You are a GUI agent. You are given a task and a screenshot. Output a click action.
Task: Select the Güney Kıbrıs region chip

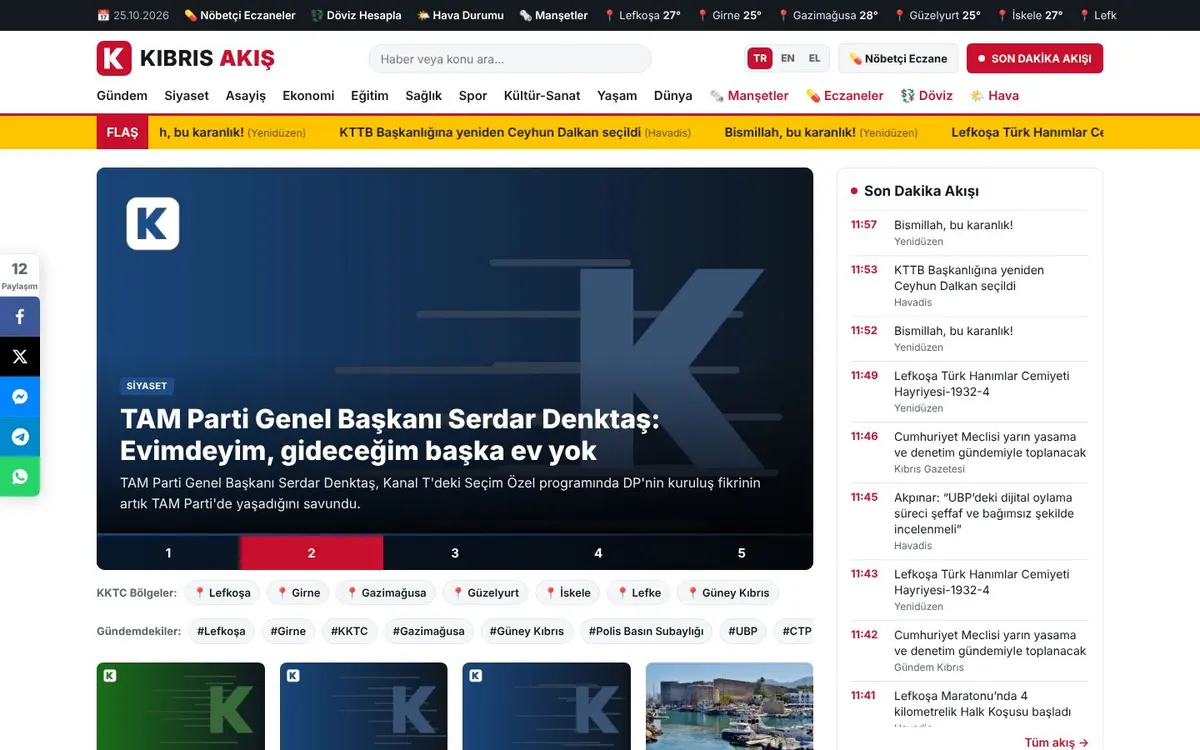(x=728, y=593)
